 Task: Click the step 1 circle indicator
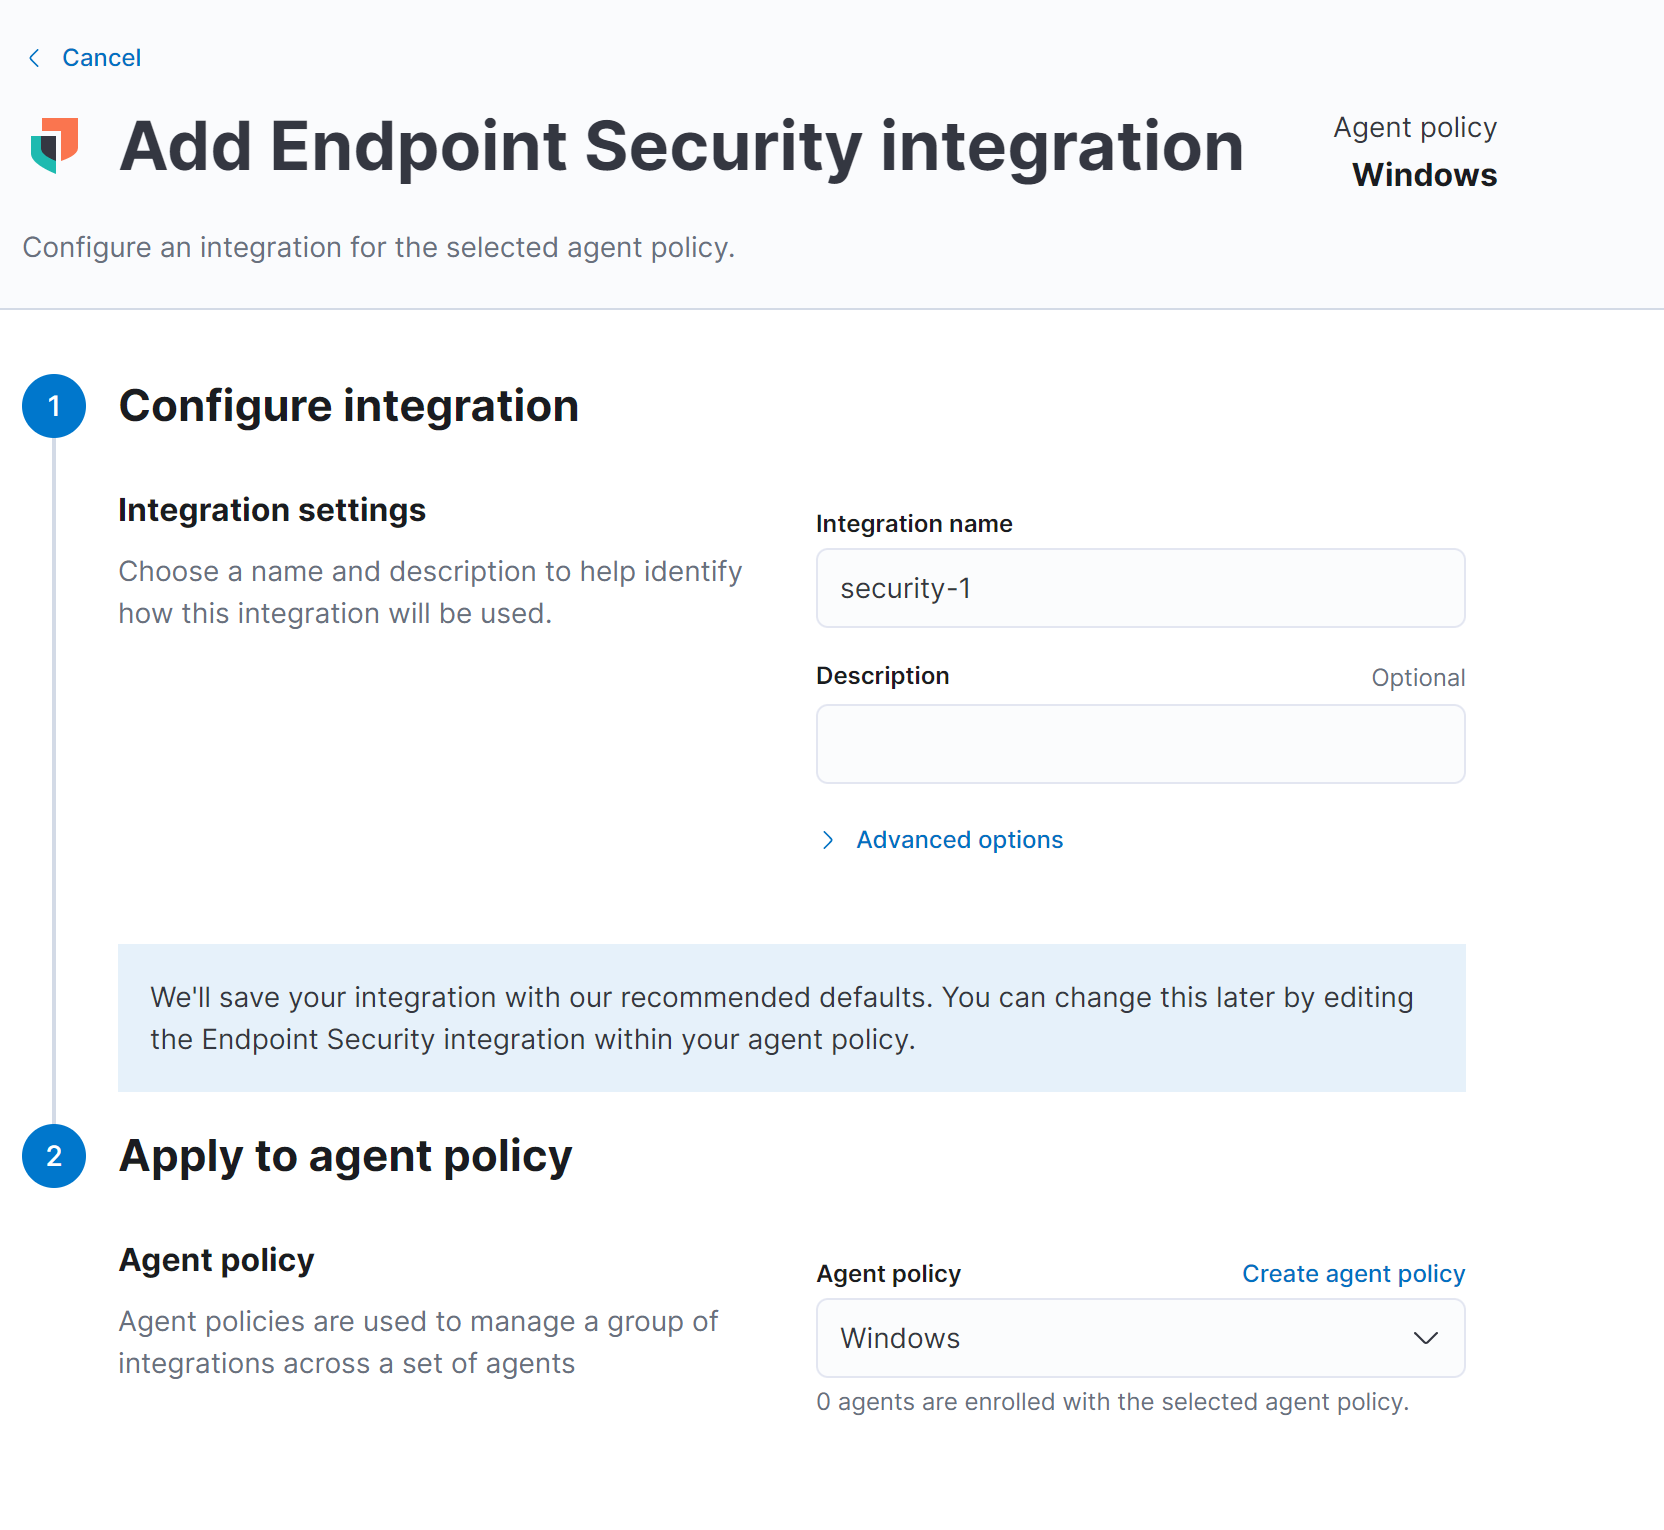click(x=54, y=406)
